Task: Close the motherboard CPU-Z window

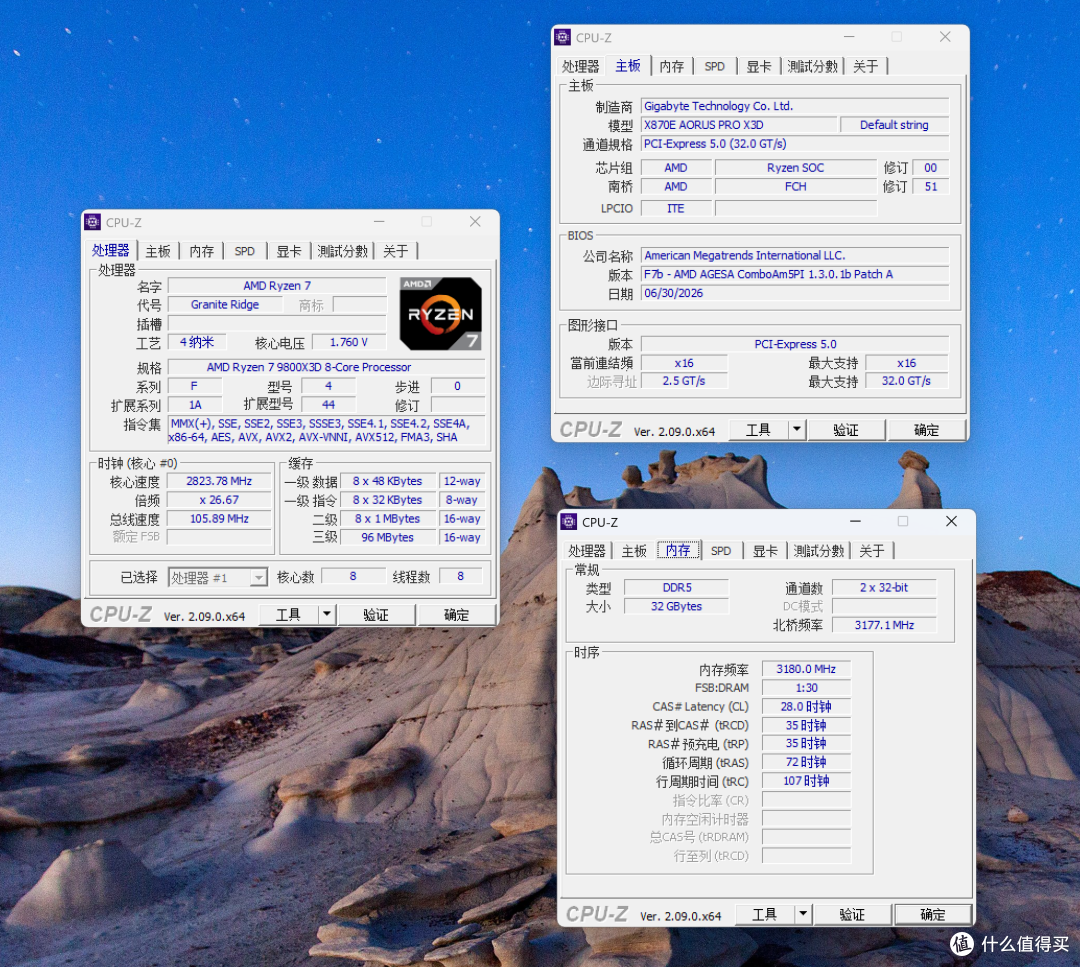Action: point(945,37)
